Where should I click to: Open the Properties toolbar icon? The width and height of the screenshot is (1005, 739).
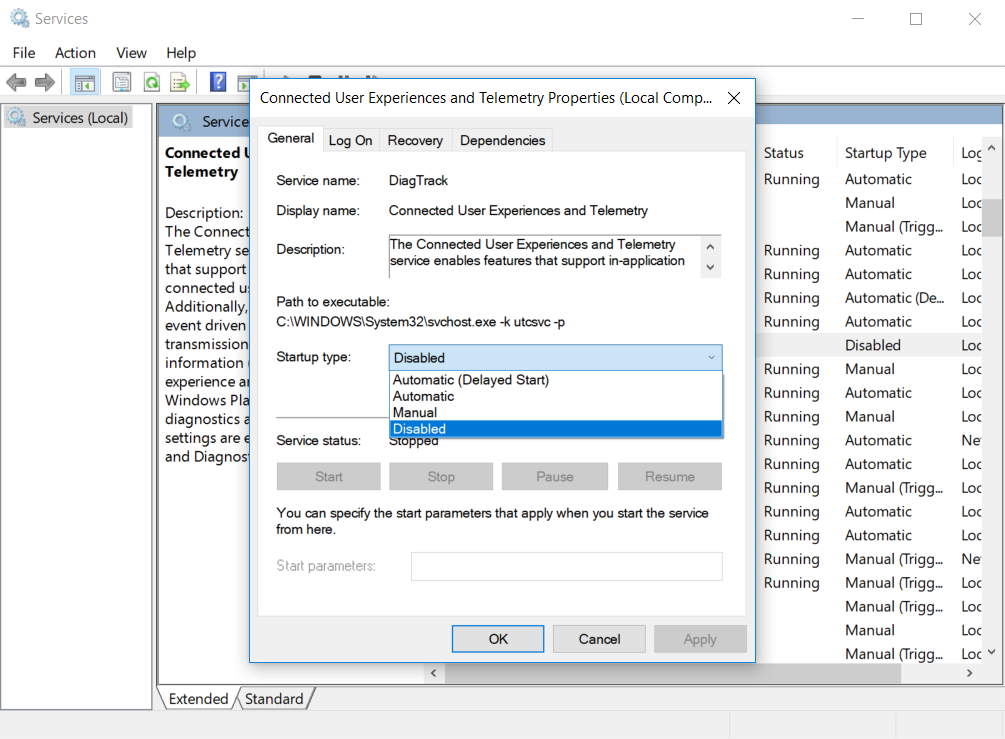pyautogui.click(x=122, y=82)
